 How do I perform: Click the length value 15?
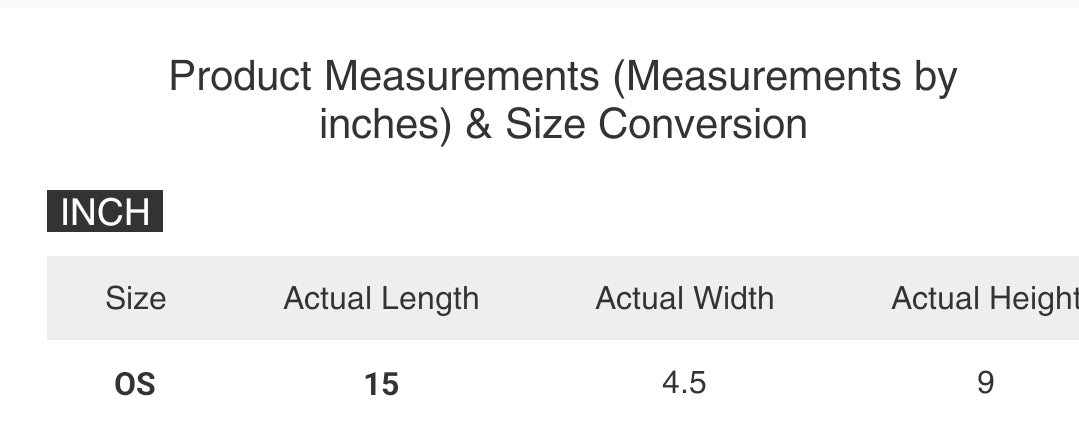(381, 384)
